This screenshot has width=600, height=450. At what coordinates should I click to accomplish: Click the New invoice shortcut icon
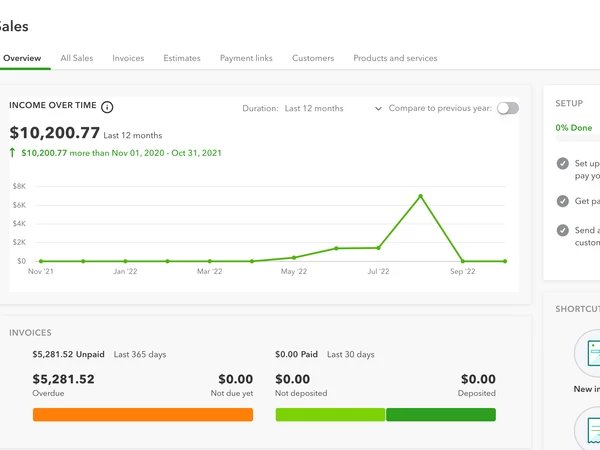(590, 354)
